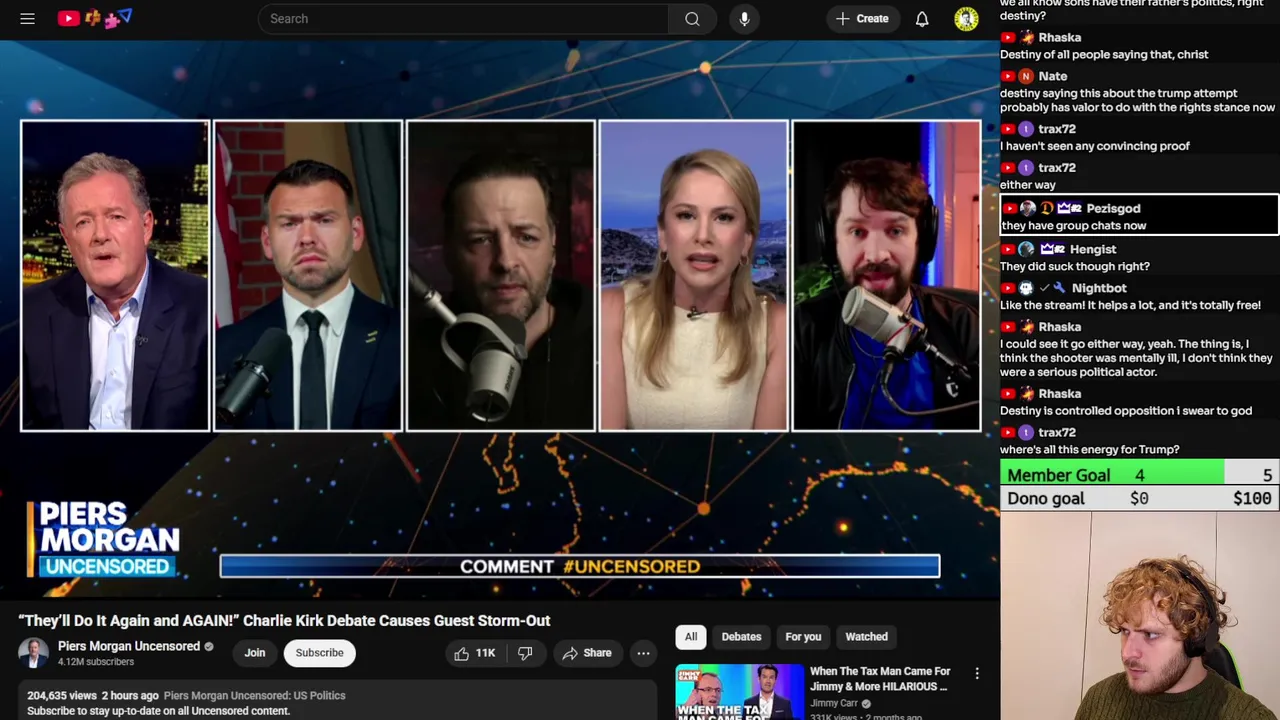The height and width of the screenshot is (720, 1280).
Task: Click '204,635 views 2 hours ago' text
Action: tap(93, 695)
